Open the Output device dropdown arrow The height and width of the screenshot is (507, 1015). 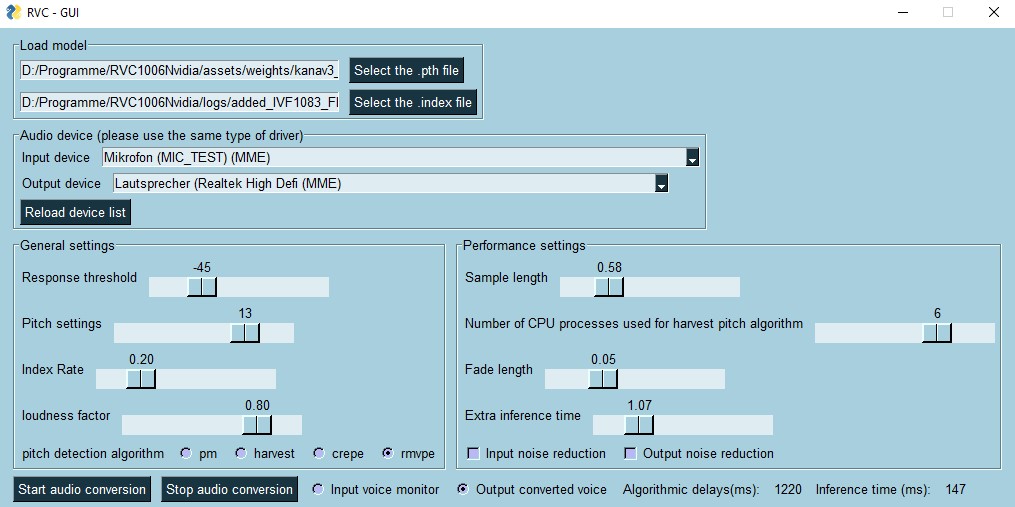tap(661, 184)
